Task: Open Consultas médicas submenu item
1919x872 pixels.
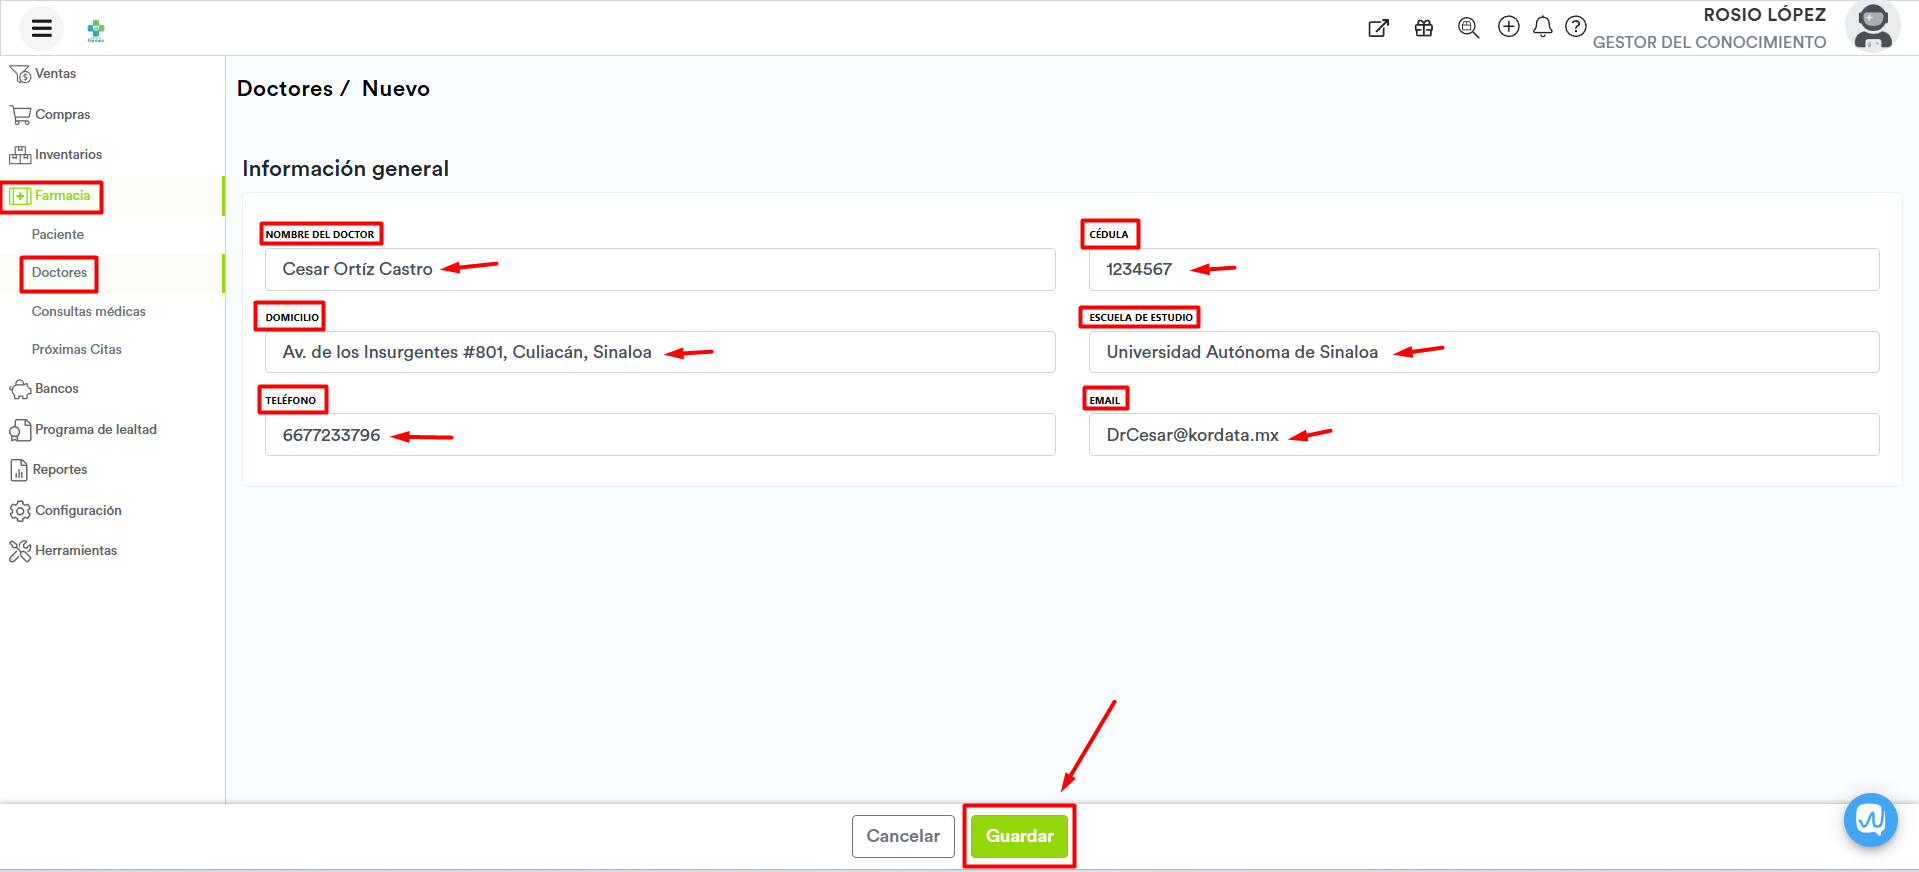Action: (89, 312)
